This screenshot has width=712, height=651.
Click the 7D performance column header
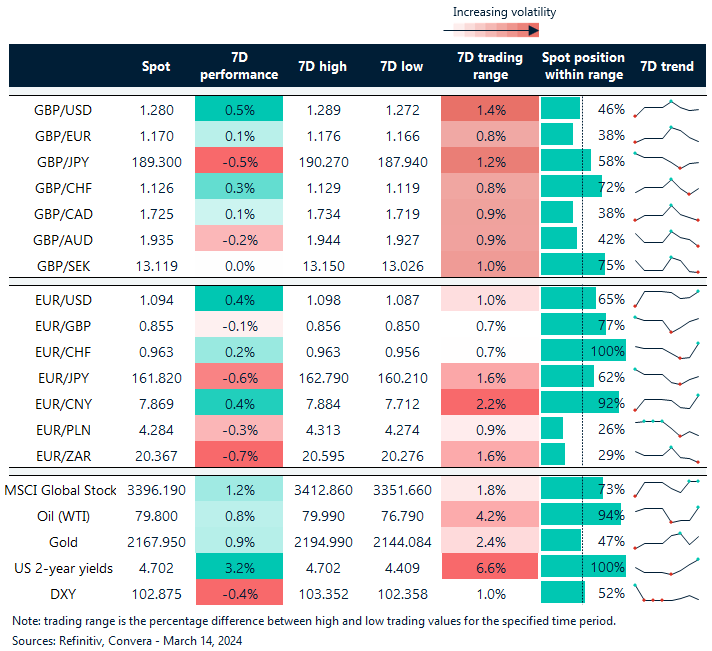(x=239, y=67)
